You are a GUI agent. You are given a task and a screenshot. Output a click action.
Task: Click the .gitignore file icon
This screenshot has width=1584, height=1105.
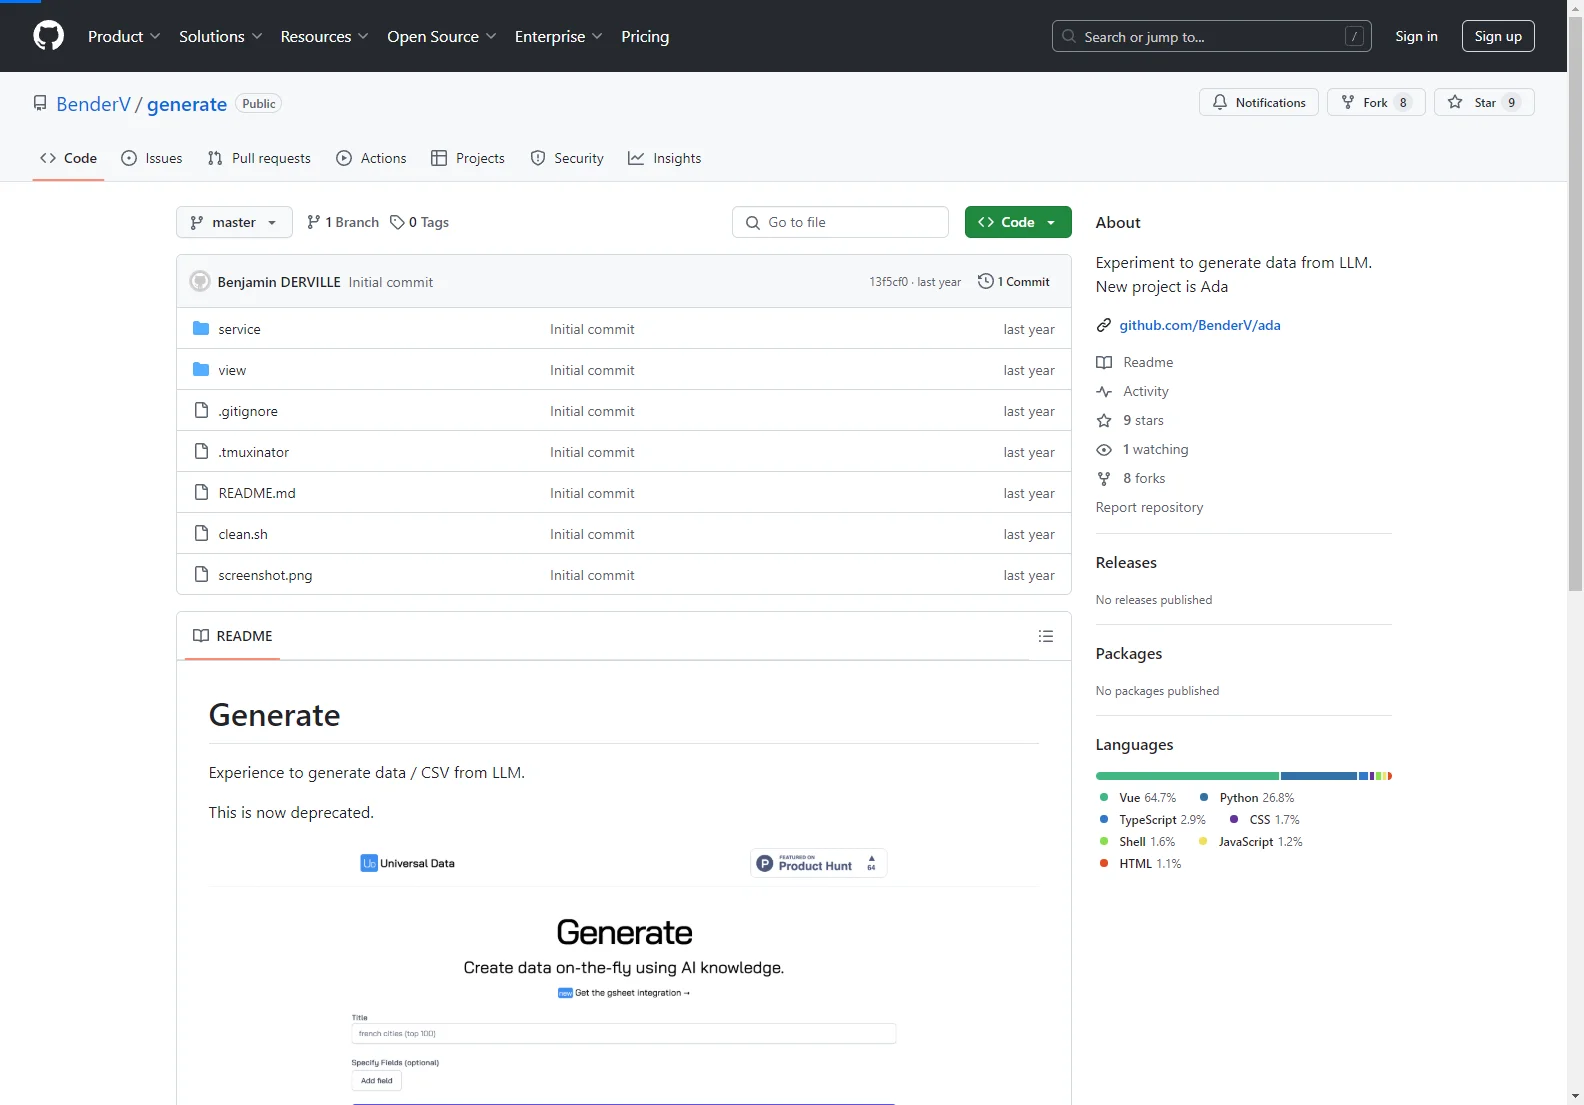coord(201,410)
